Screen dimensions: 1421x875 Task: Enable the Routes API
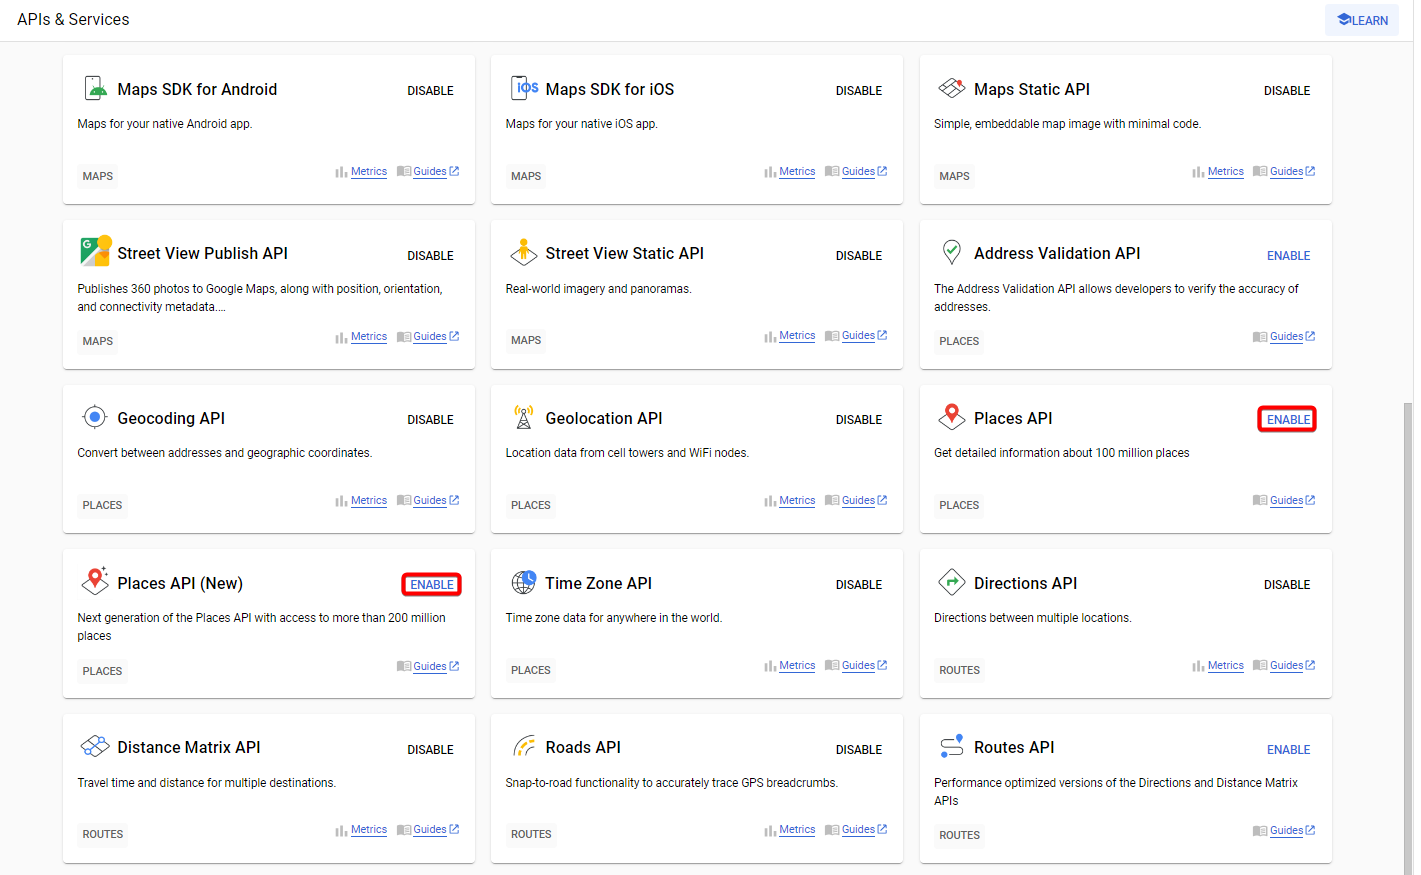coord(1288,750)
